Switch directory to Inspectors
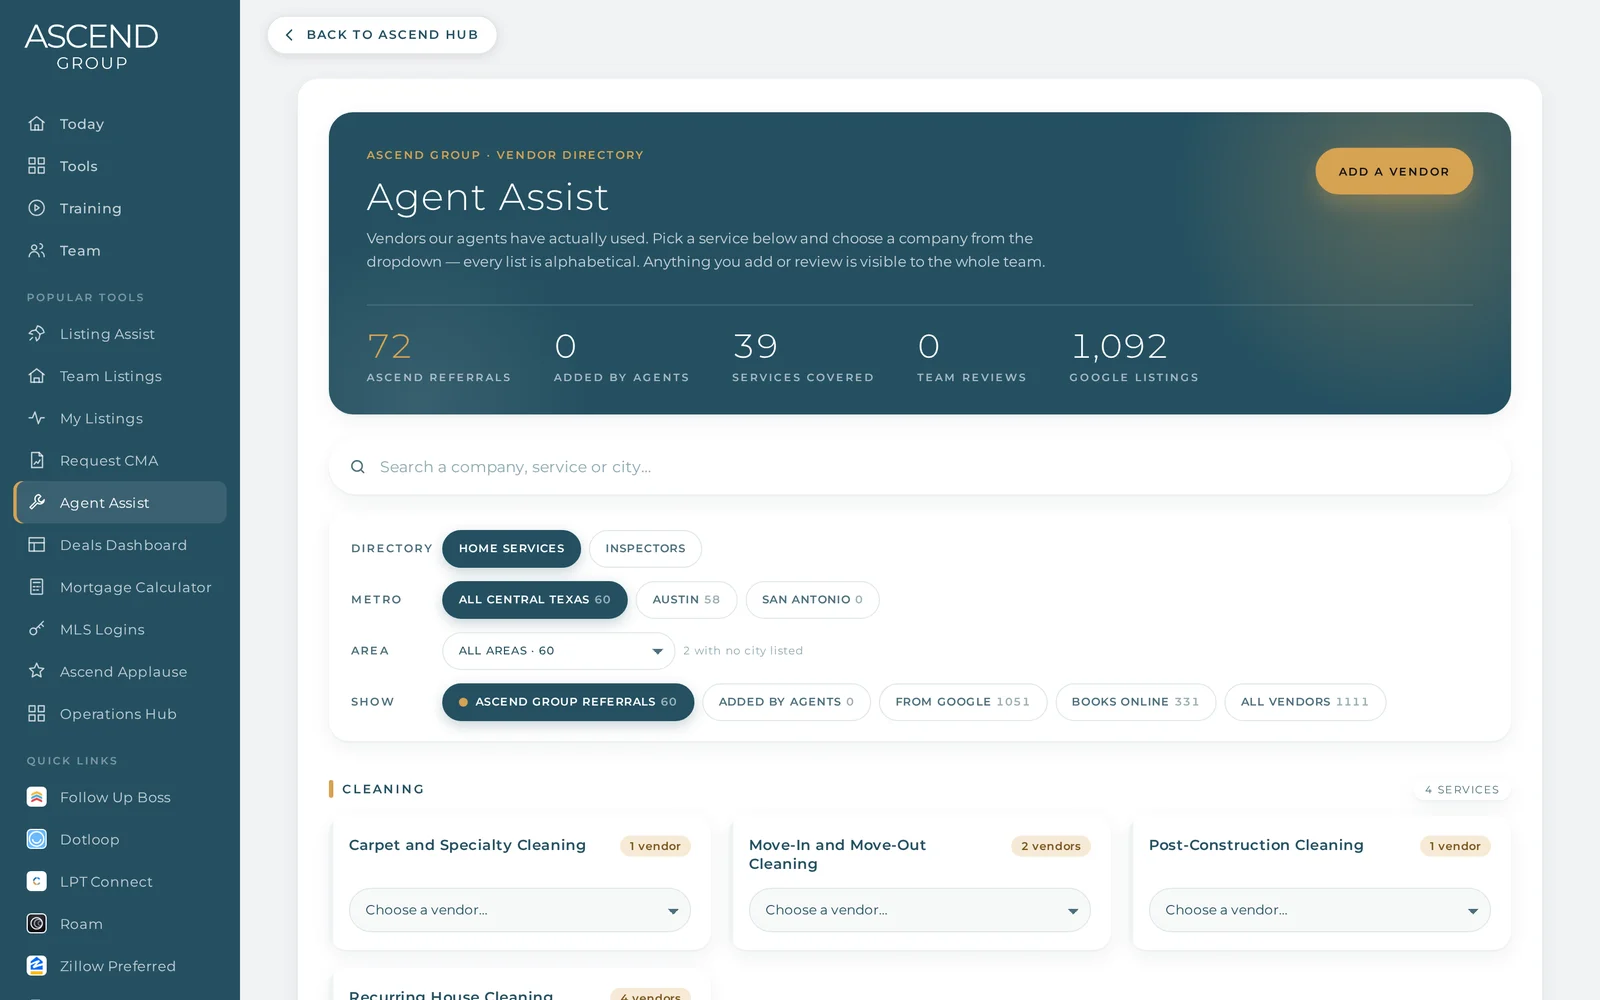Image resolution: width=1600 pixels, height=1000 pixels. coord(645,548)
